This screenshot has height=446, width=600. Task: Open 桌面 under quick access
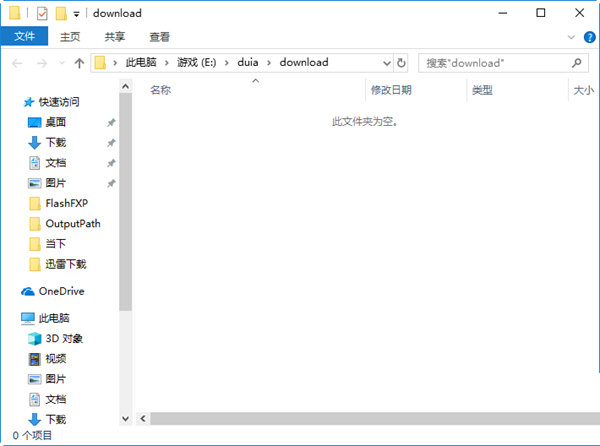56,122
